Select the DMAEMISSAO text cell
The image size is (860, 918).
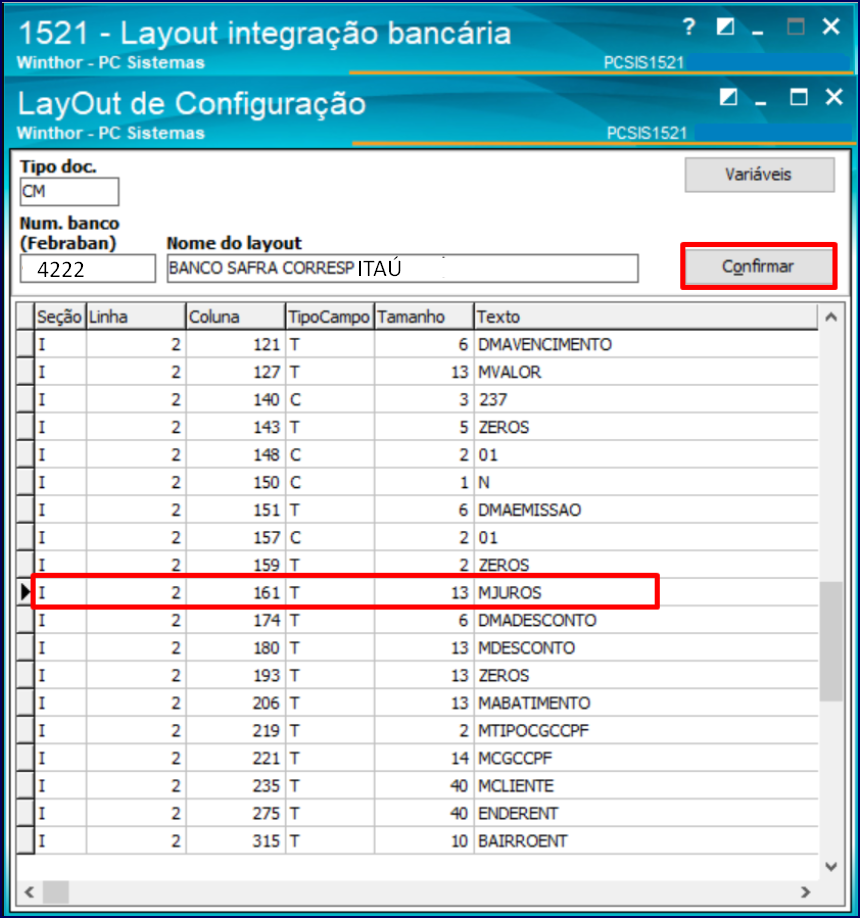[646, 510]
